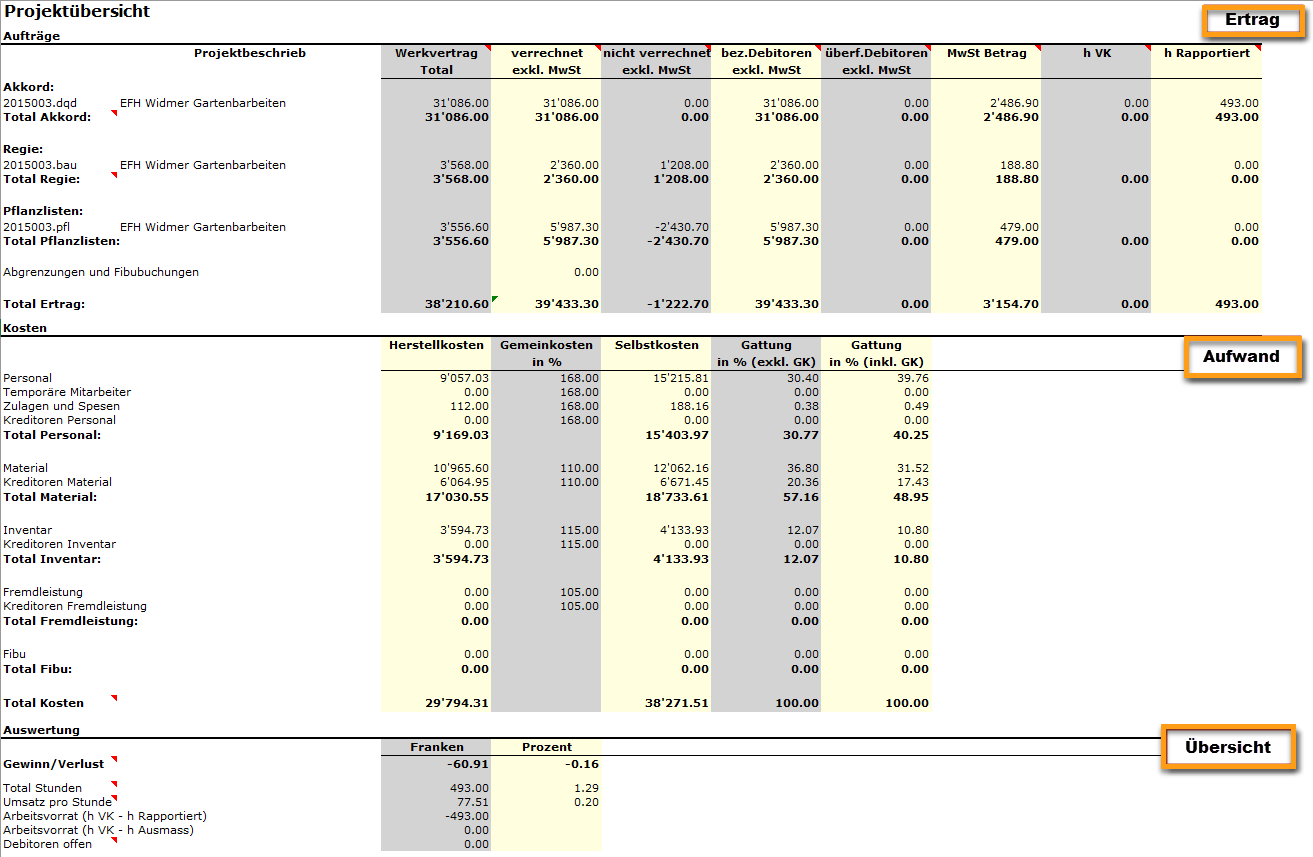
Task: Click the Selbstkosten value '18'733.61'
Action: [676, 497]
